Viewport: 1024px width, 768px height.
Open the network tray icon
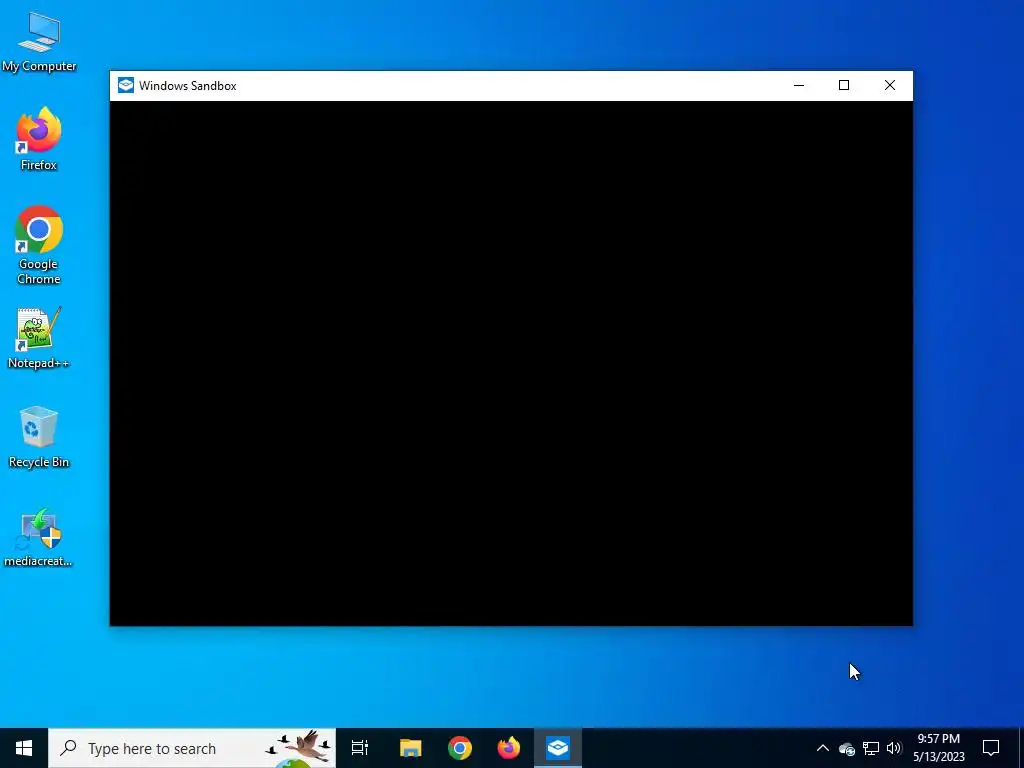[871, 748]
